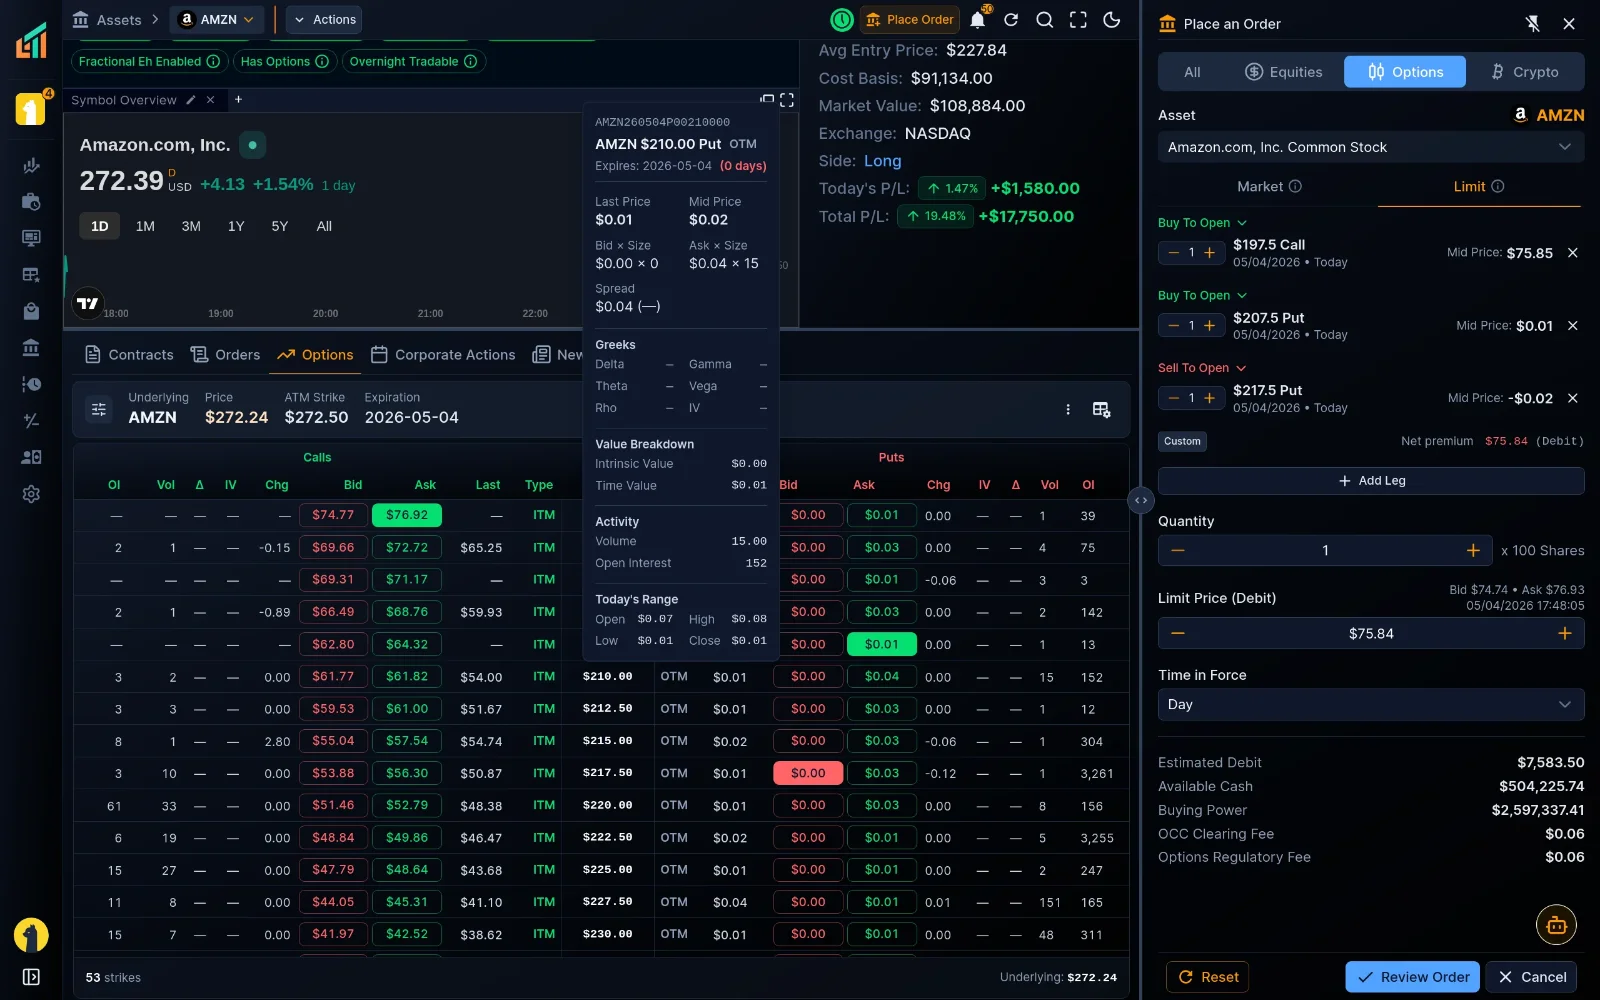The height and width of the screenshot is (1000, 1600).
Task: Click the Review Order button
Action: (x=1413, y=977)
